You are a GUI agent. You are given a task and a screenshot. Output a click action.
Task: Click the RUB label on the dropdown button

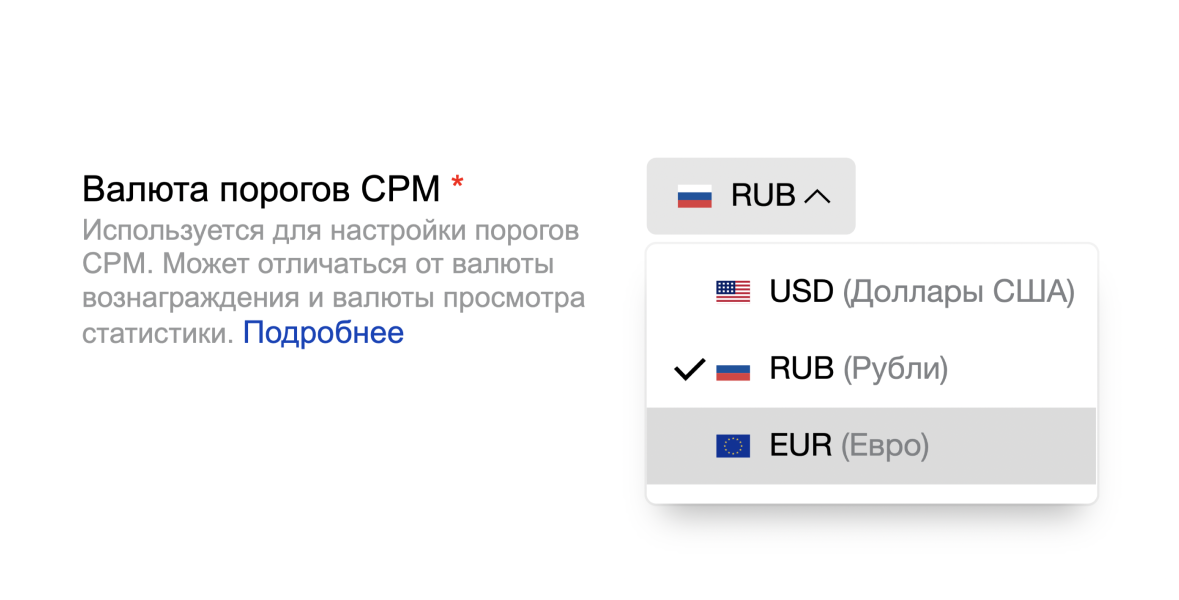(x=763, y=196)
